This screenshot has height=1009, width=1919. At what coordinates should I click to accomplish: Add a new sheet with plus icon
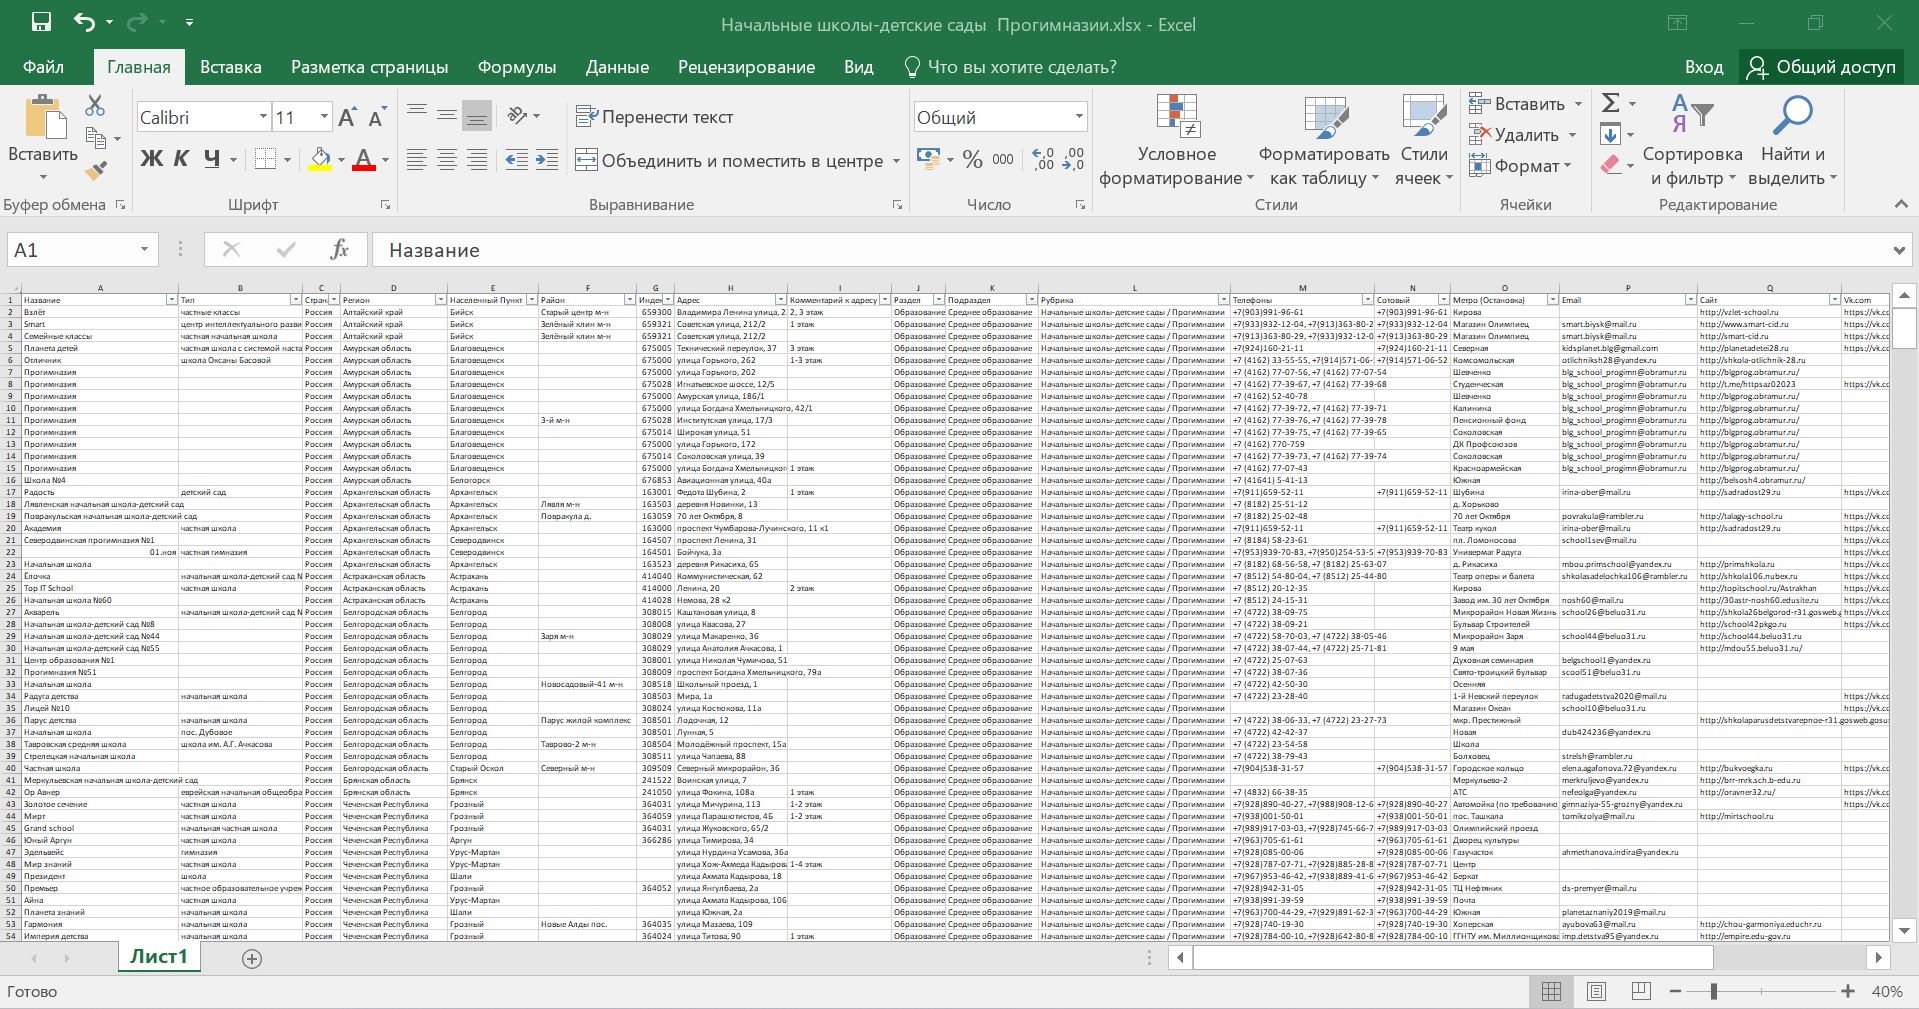pyautogui.click(x=252, y=959)
